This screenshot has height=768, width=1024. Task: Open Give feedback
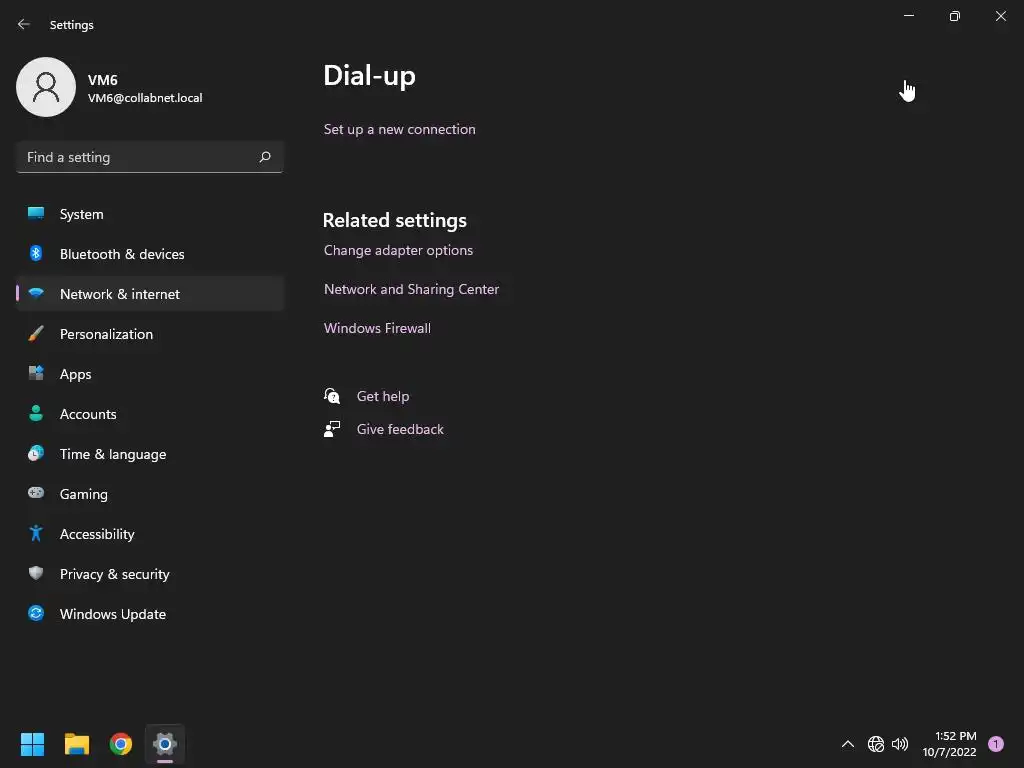pyautogui.click(x=400, y=429)
